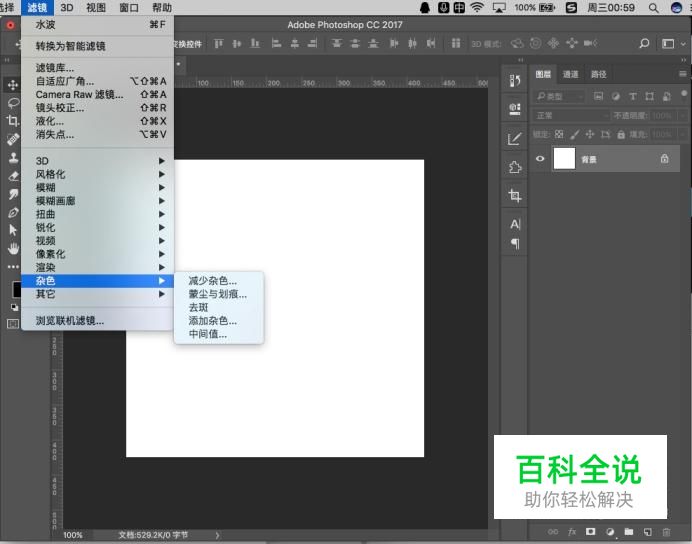Click align top edges icon
692x544 pixels.
218,43
